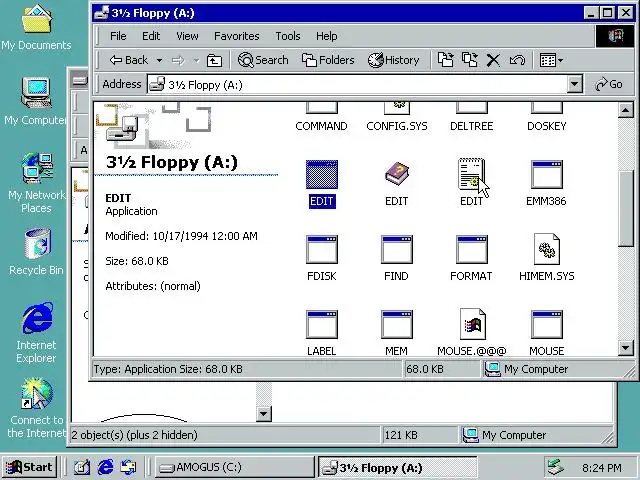Click the Start button

[x=29, y=467]
